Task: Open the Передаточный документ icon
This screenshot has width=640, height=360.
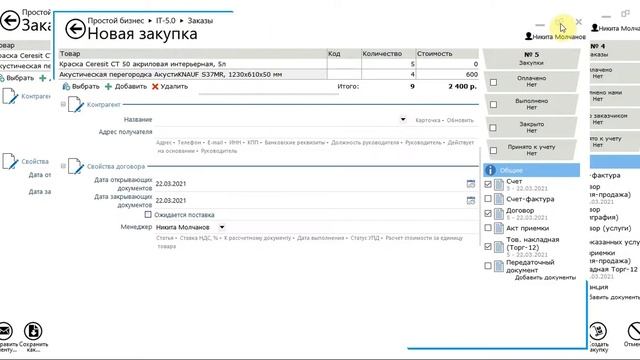Action: click(499, 266)
